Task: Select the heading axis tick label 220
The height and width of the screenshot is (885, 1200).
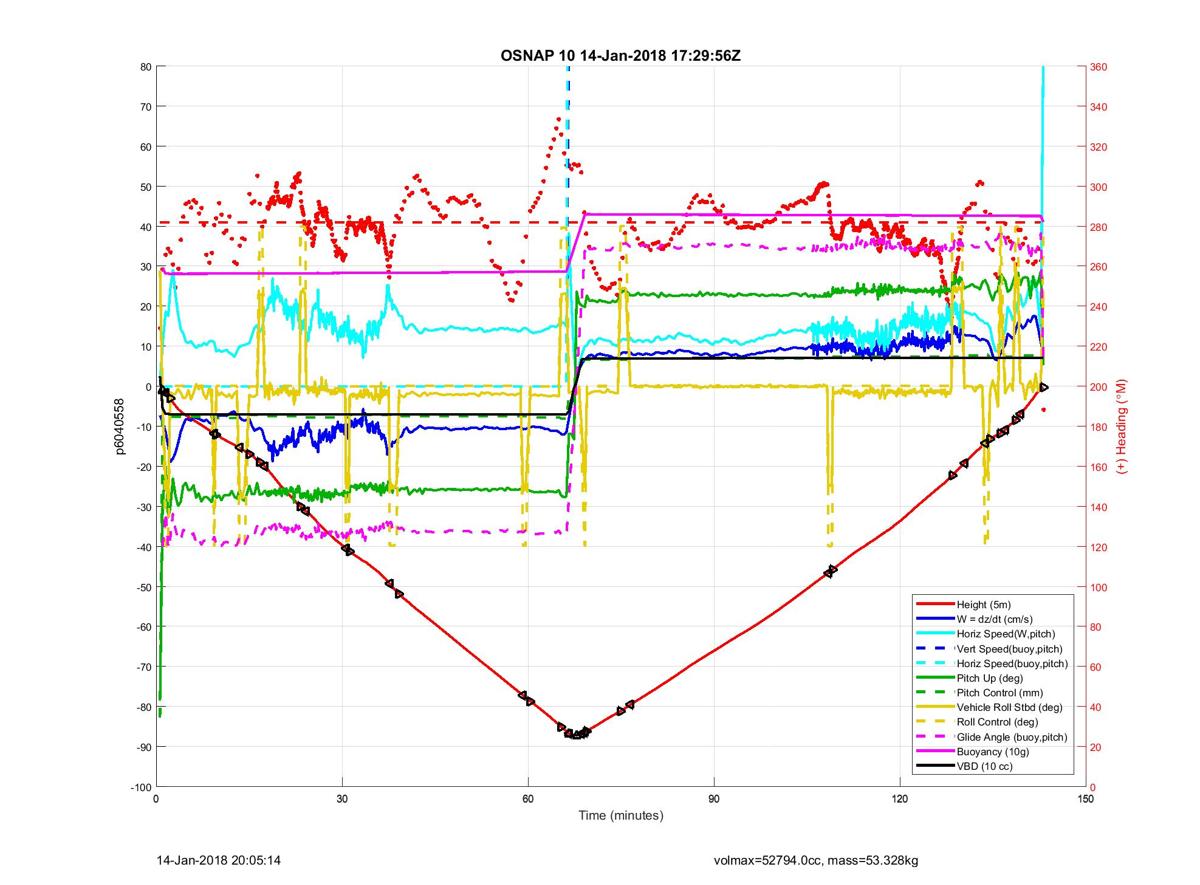Action: coord(1100,347)
